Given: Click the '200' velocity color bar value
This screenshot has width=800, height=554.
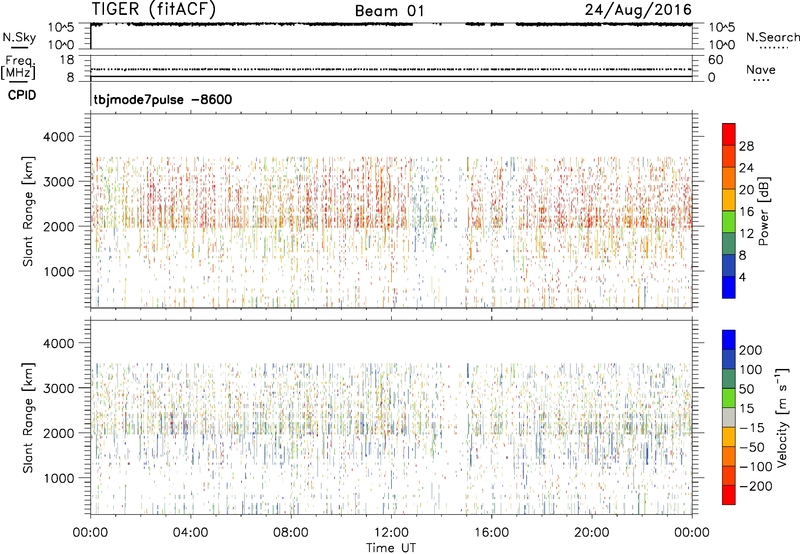Looking at the screenshot, I should tap(751, 350).
